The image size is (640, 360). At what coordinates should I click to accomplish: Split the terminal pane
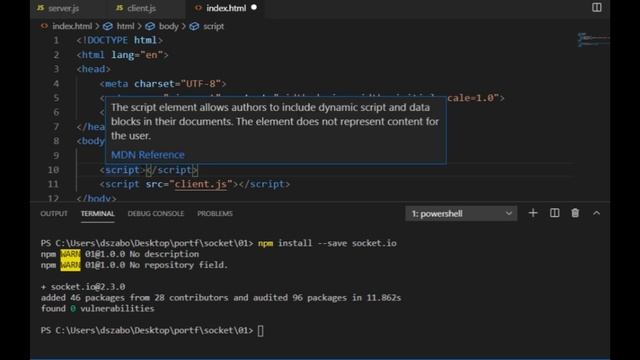tap(554, 213)
